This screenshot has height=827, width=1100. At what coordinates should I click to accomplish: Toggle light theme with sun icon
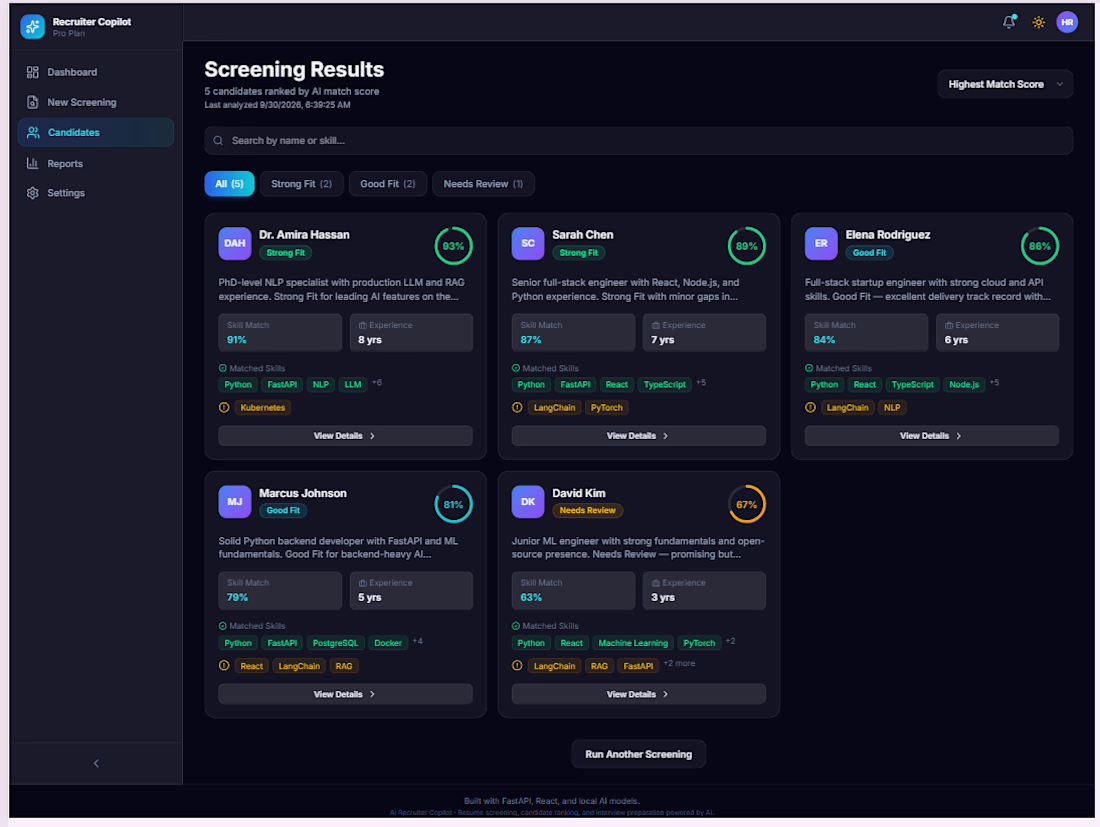1038,22
